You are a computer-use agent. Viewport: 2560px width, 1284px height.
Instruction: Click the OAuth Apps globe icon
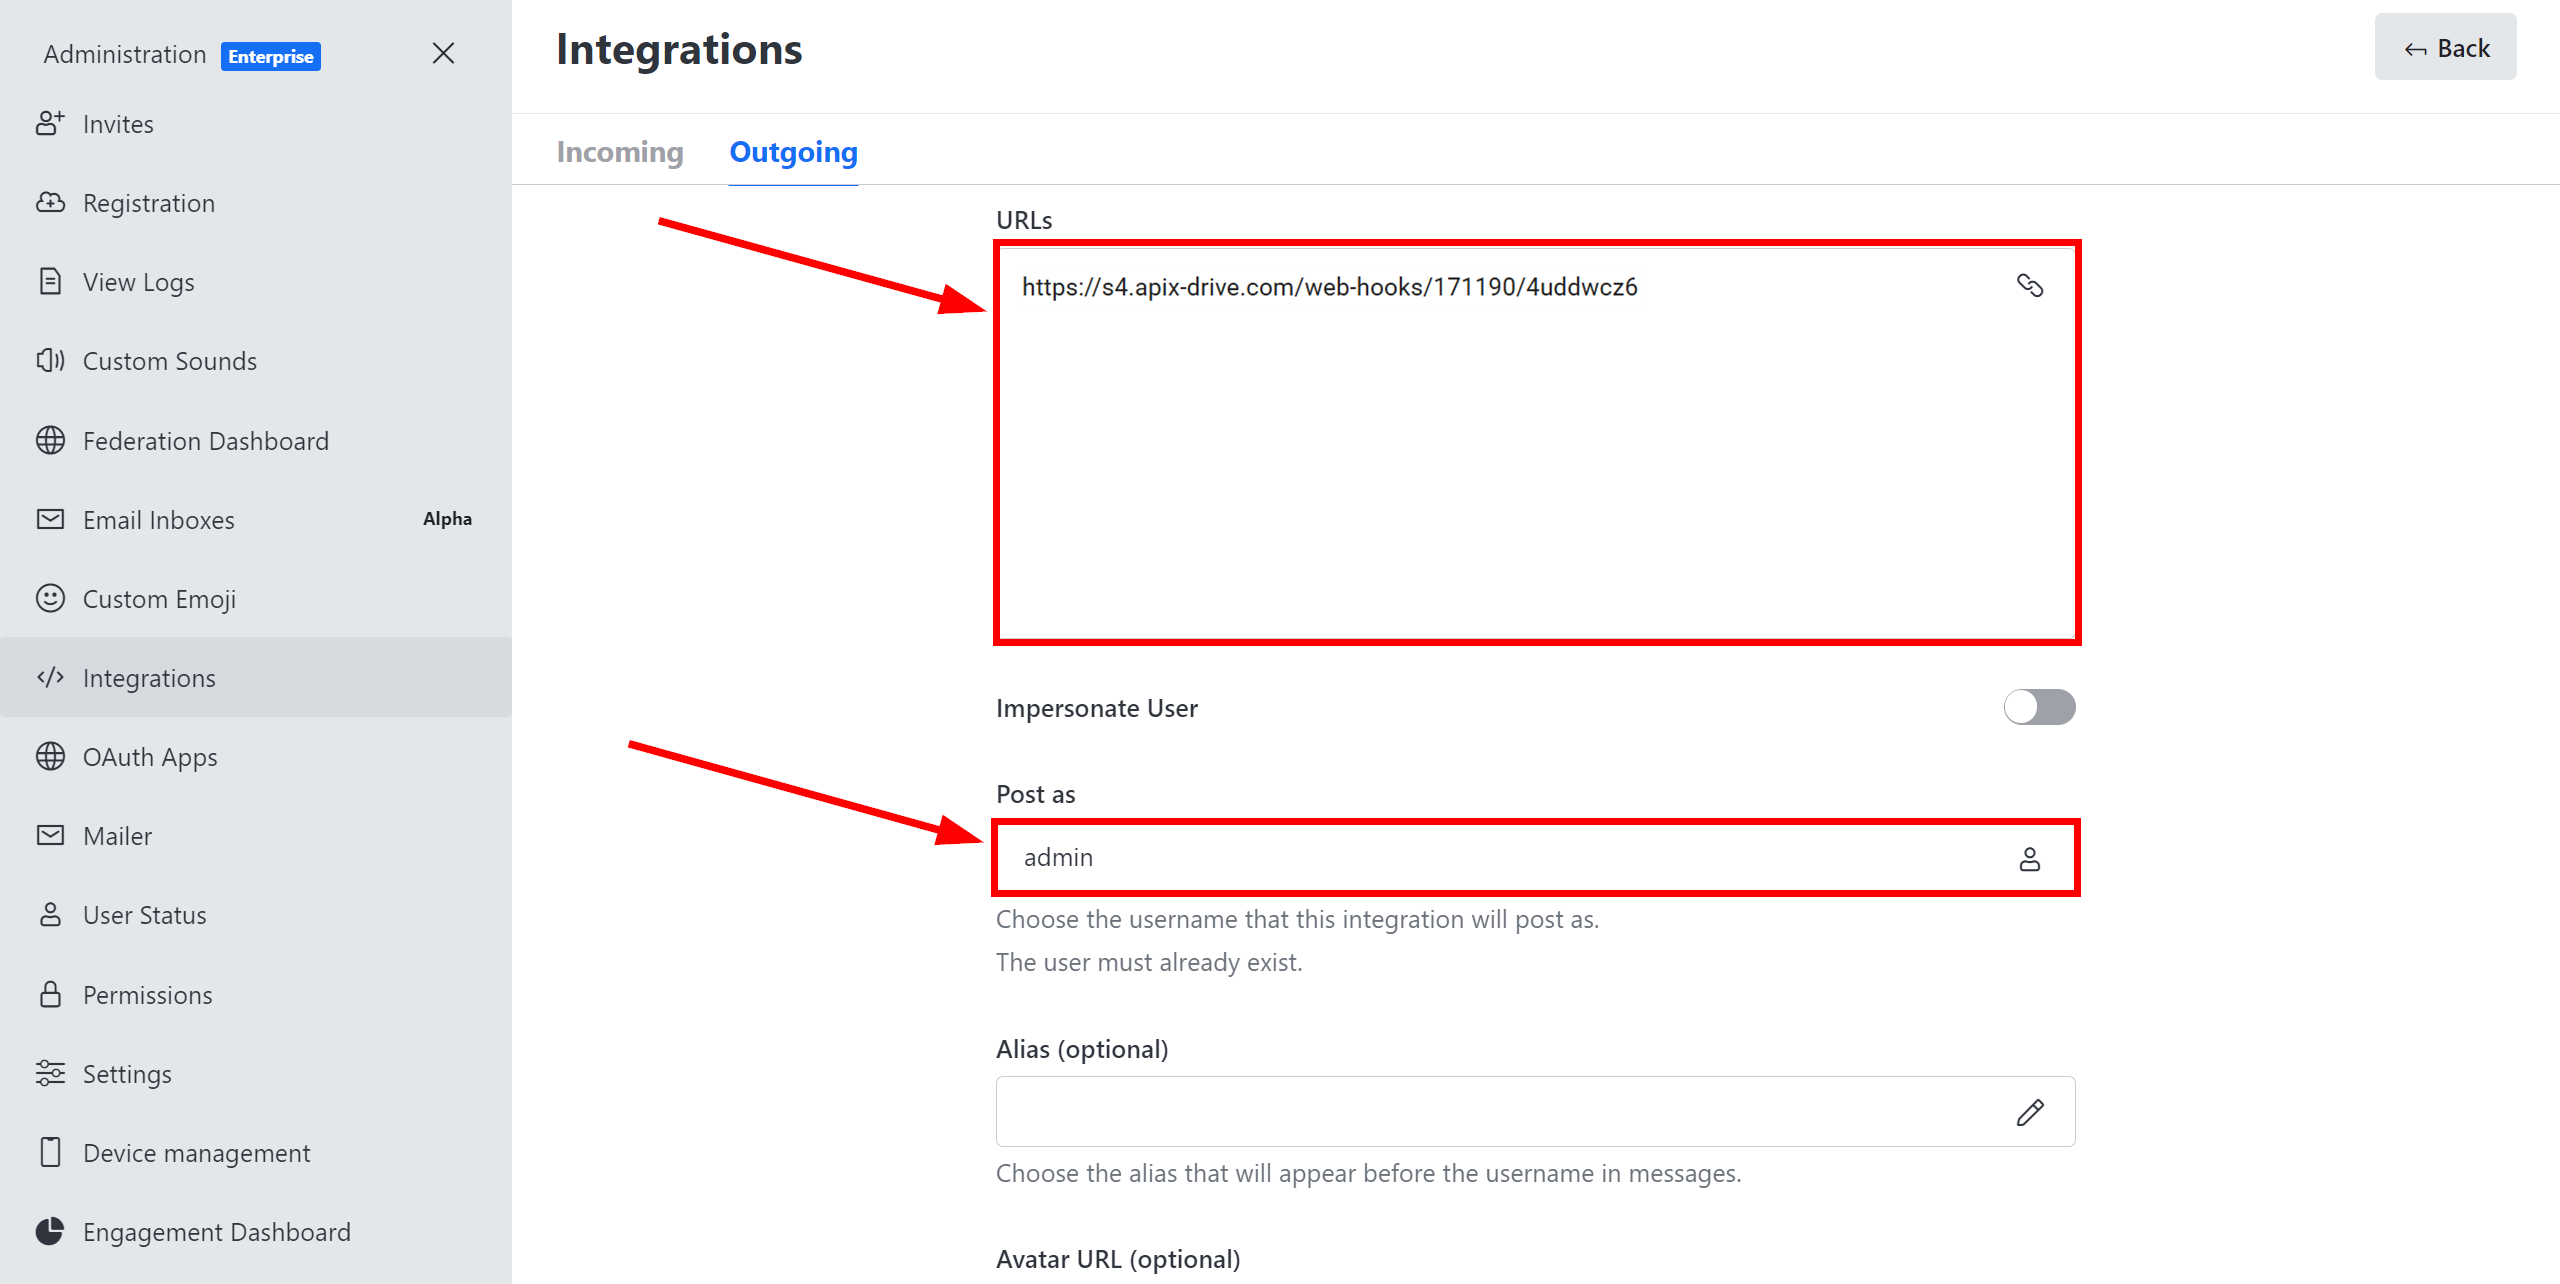point(50,756)
